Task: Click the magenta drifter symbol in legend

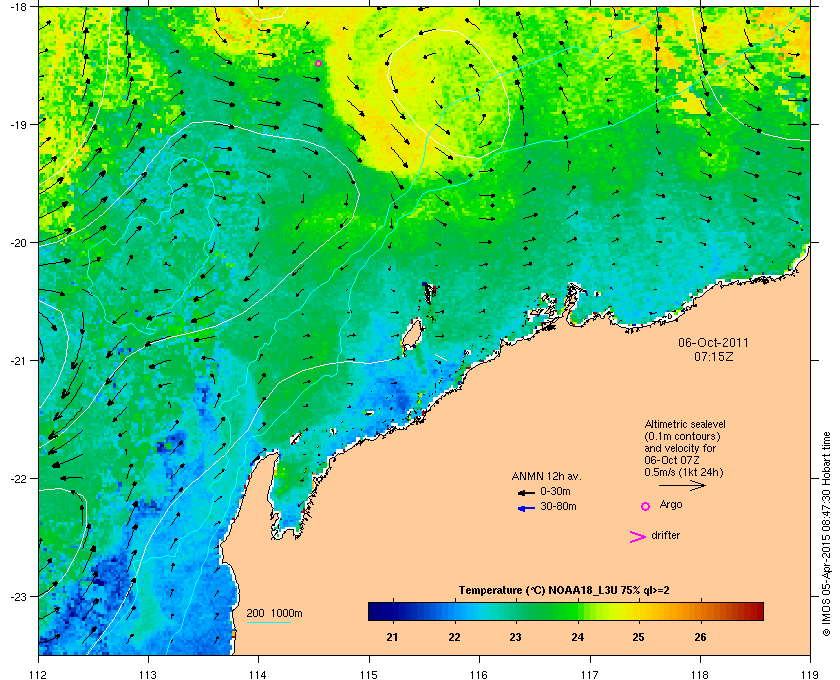Action: [x=638, y=537]
